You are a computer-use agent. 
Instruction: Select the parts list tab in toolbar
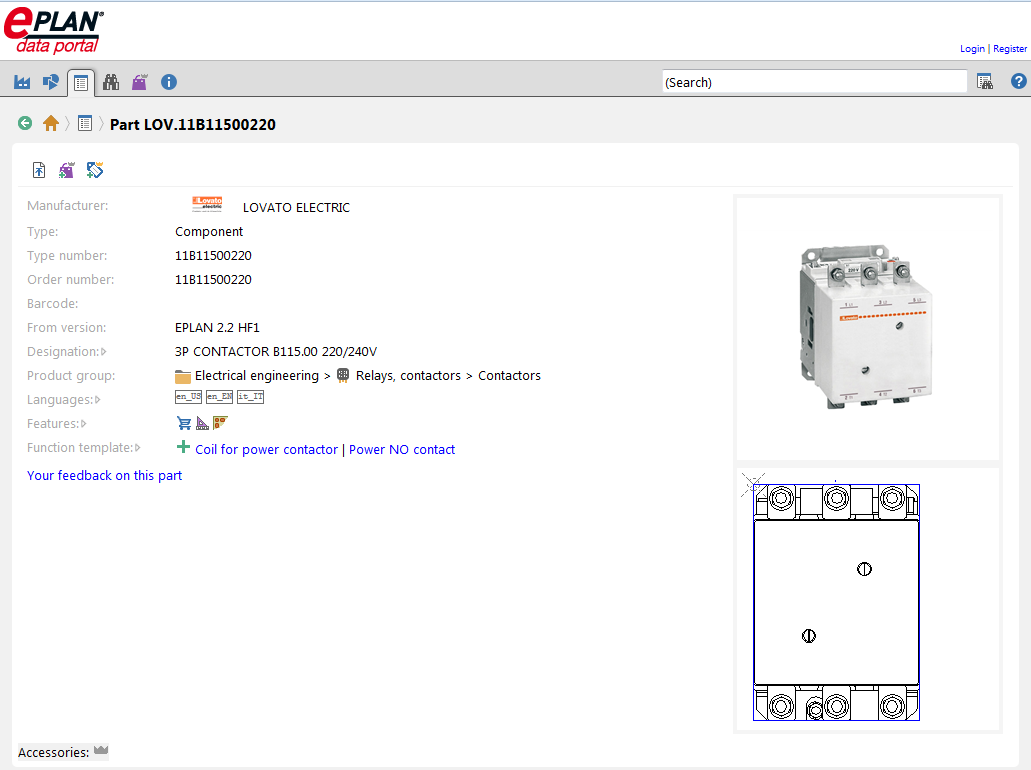81,82
